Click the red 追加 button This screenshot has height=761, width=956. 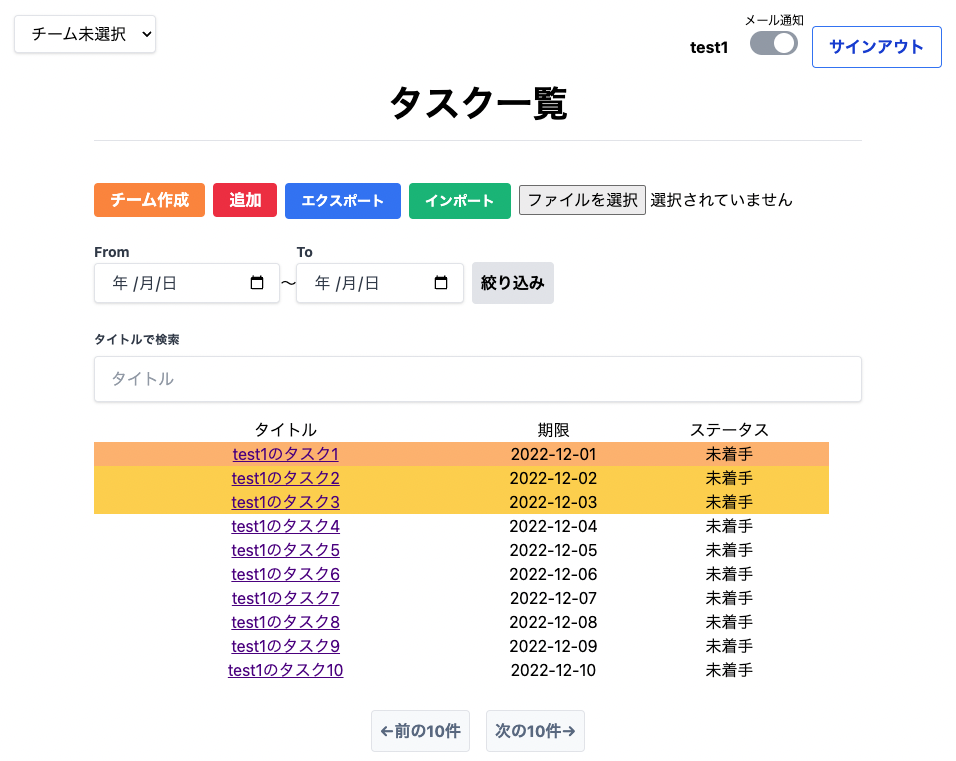point(244,200)
